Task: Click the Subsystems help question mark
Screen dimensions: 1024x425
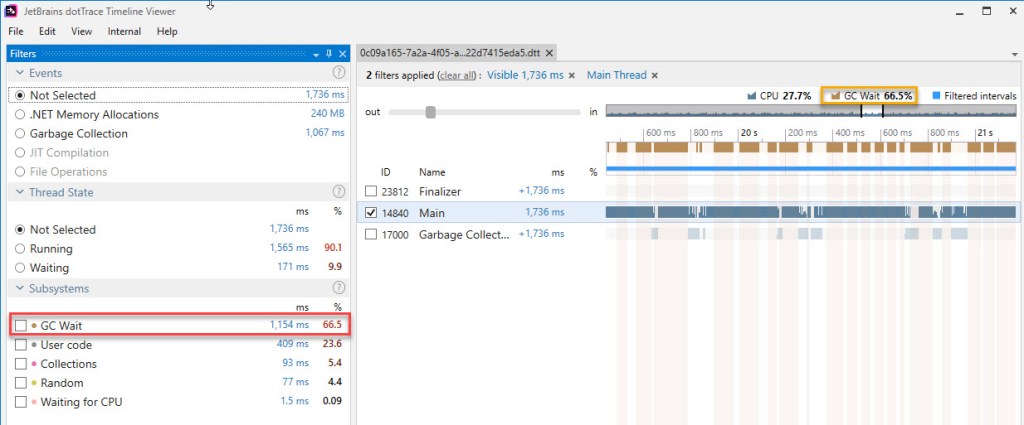Action: point(338,288)
